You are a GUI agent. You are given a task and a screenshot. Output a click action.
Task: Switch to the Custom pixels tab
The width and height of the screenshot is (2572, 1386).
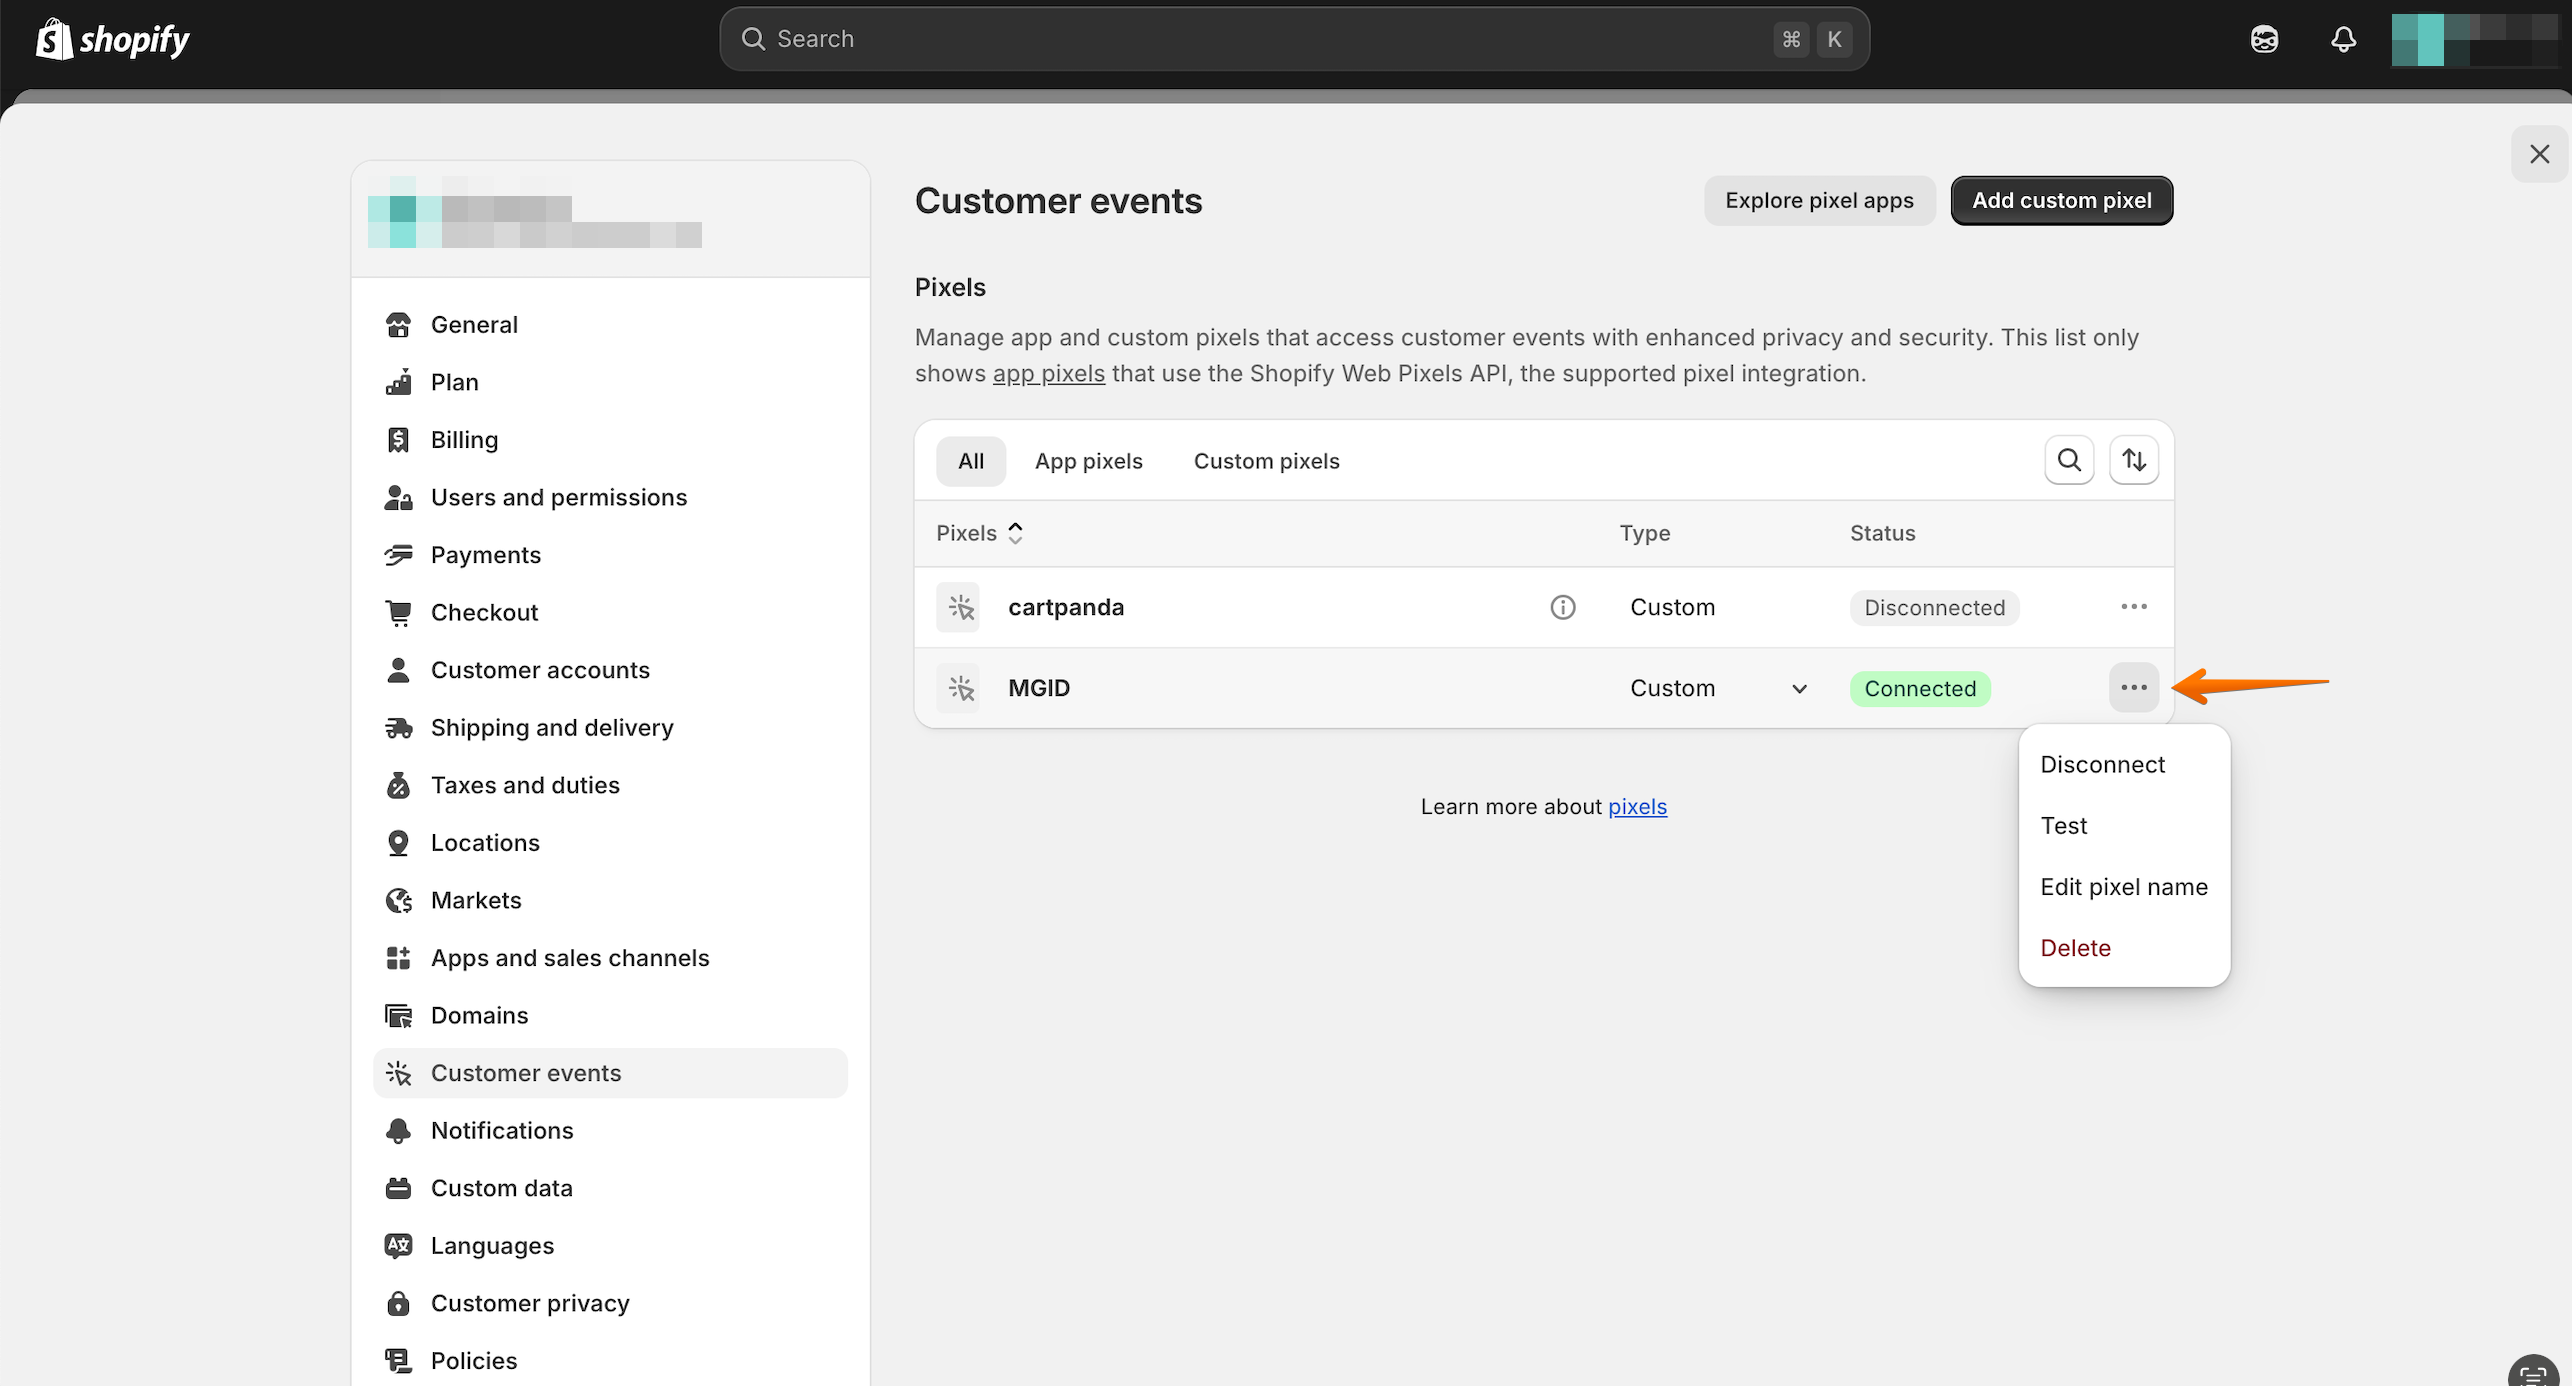pos(1266,461)
